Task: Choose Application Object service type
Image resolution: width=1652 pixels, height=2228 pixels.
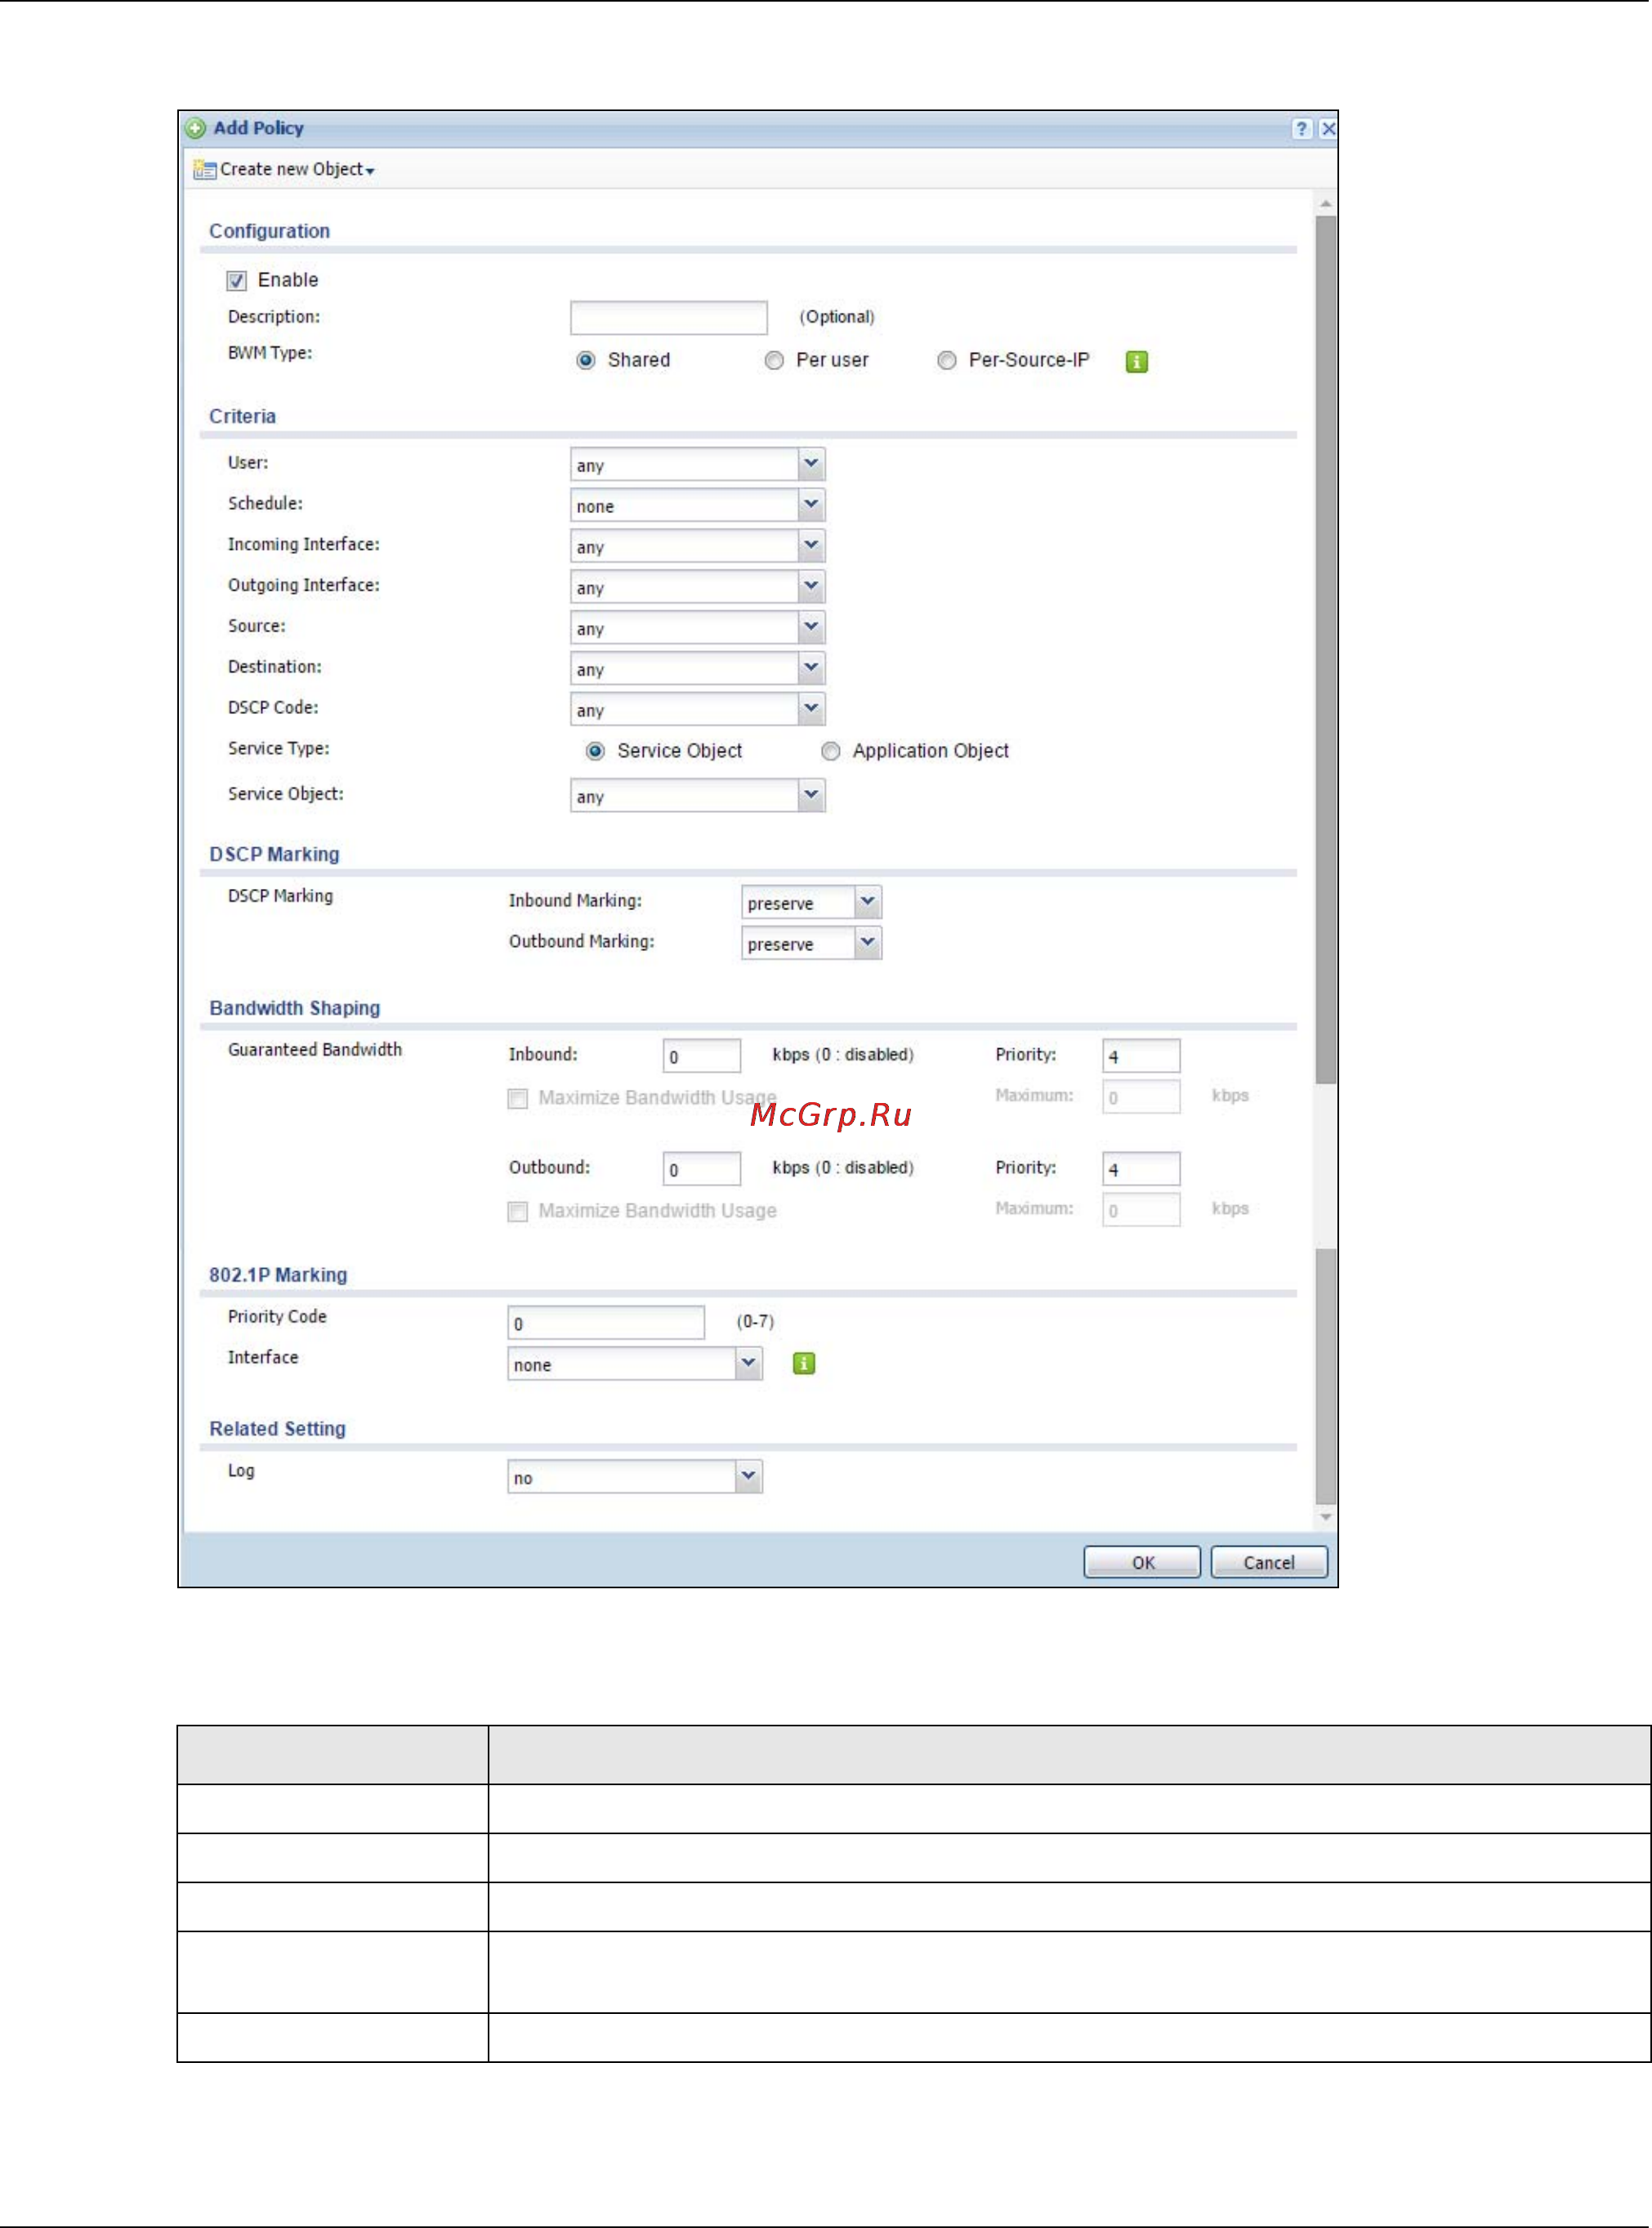Action: pyautogui.click(x=830, y=751)
